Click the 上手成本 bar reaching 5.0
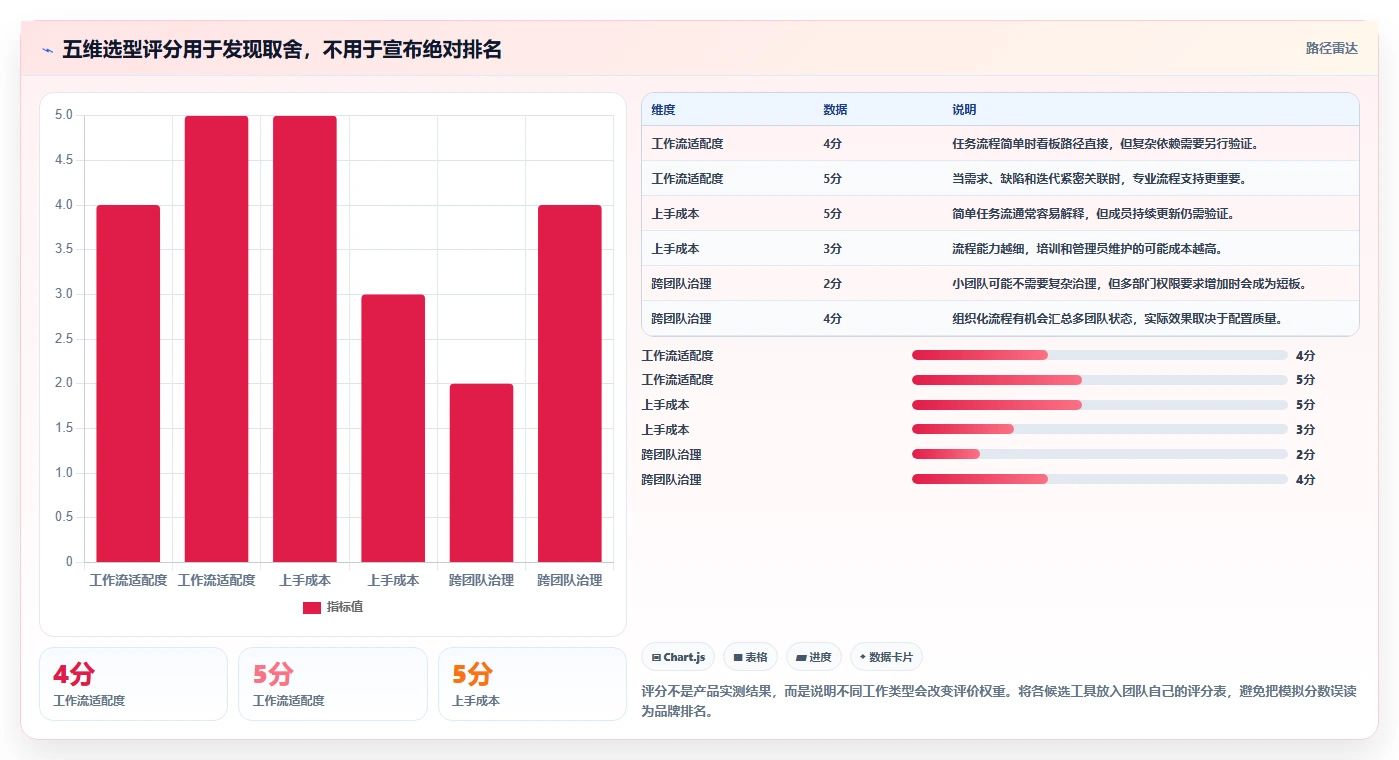This screenshot has width=1399, height=760. pyautogui.click(x=305, y=339)
